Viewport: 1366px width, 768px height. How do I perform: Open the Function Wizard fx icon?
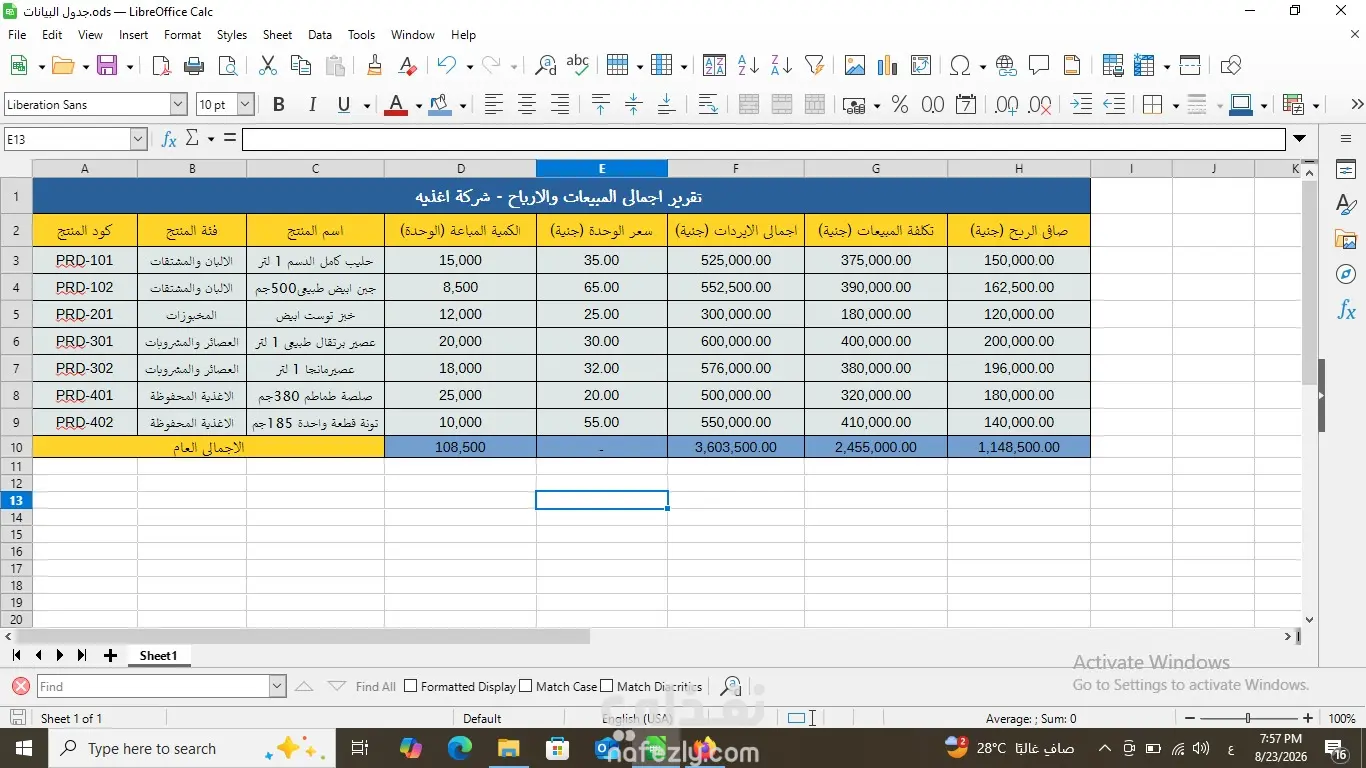(169, 139)
